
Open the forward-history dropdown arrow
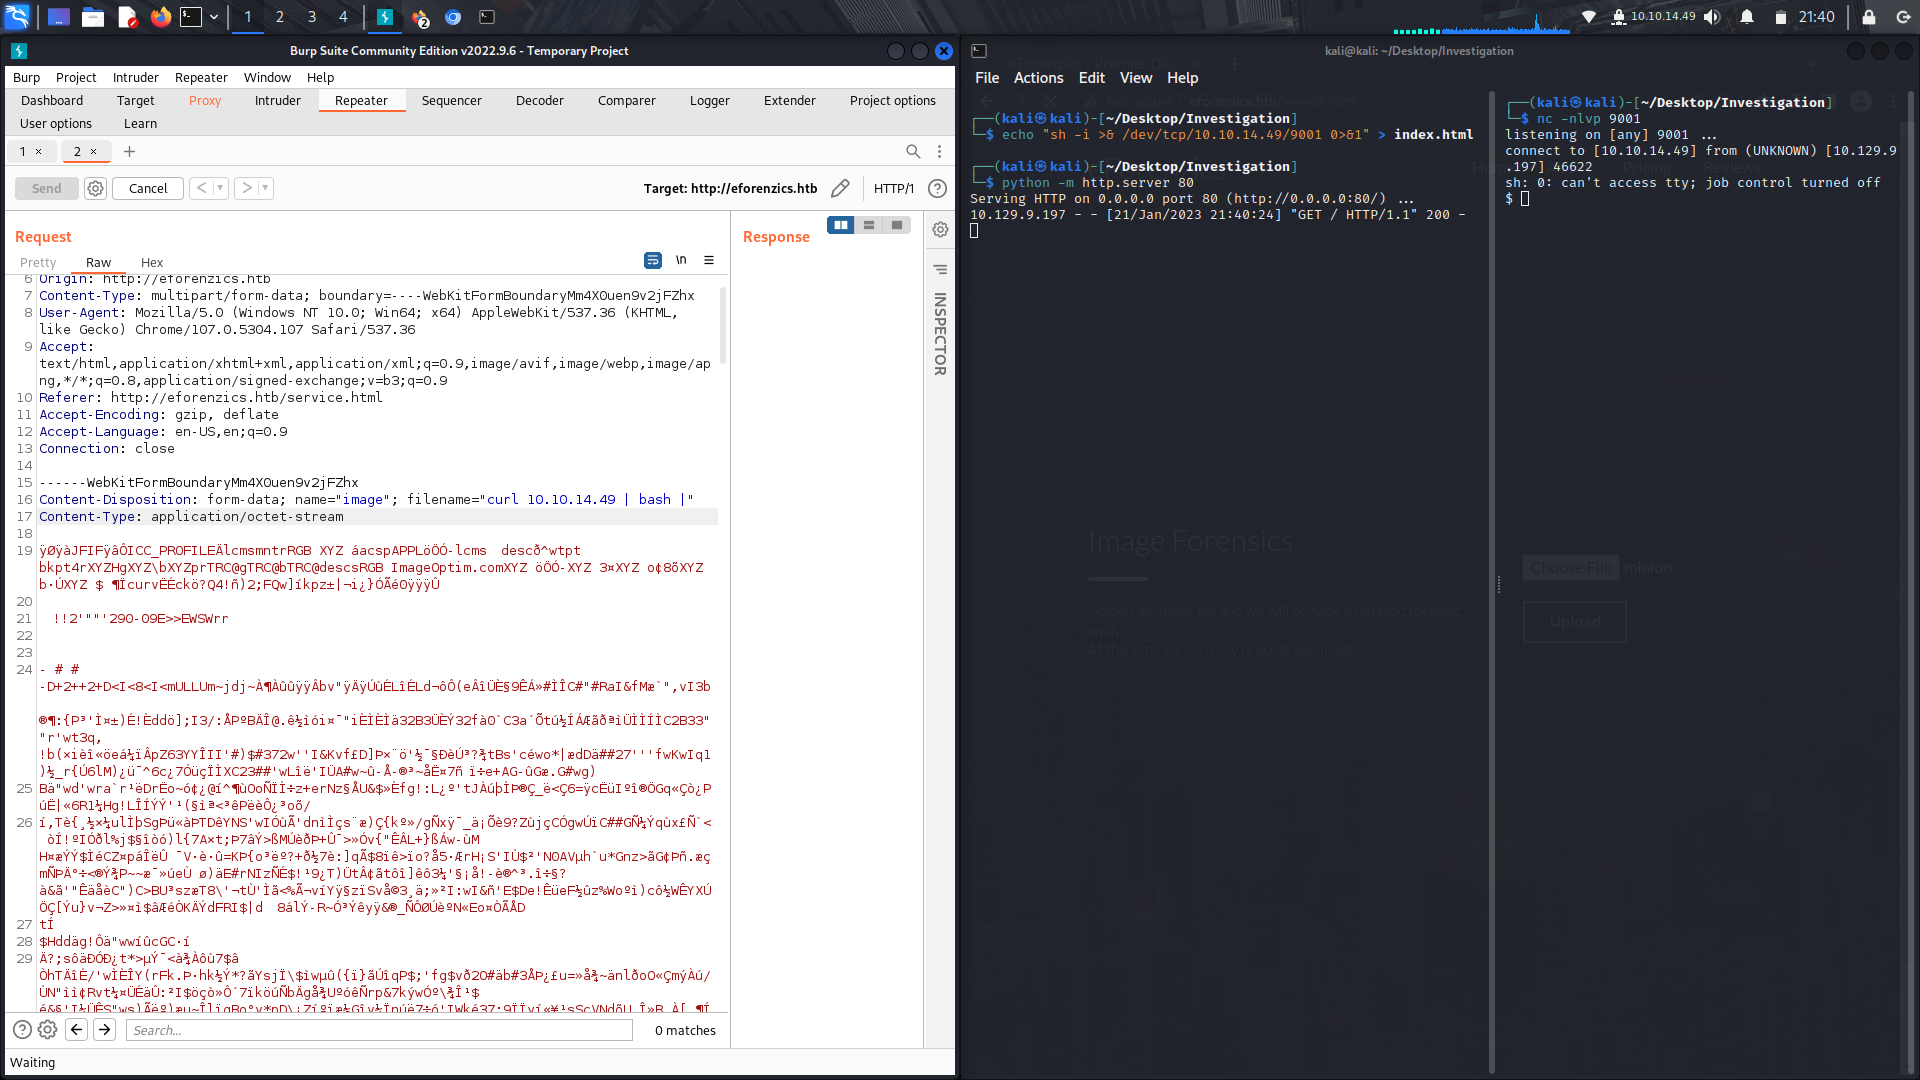265,188
